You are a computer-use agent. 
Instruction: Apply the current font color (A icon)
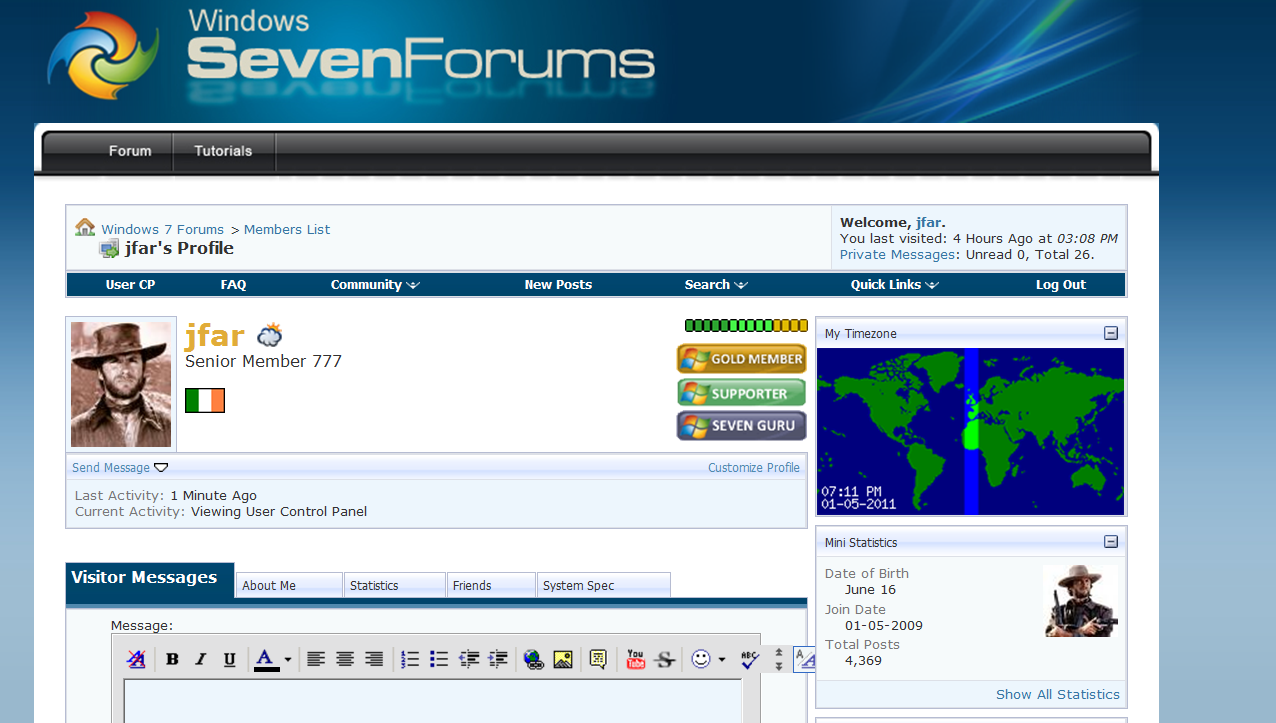(x=266, y=659)
